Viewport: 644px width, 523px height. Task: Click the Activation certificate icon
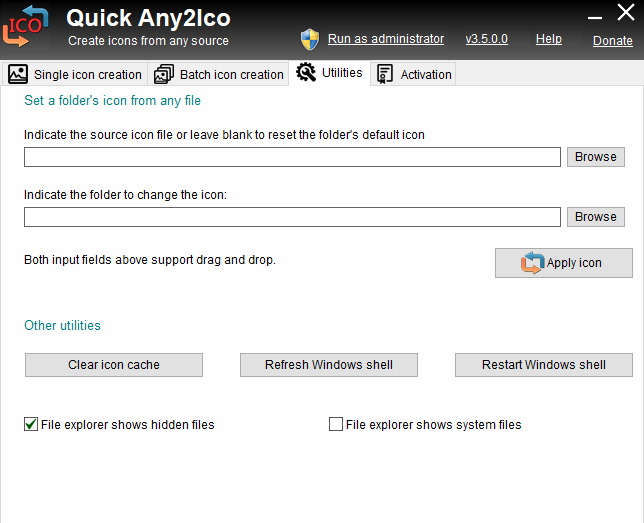[385, 74]
